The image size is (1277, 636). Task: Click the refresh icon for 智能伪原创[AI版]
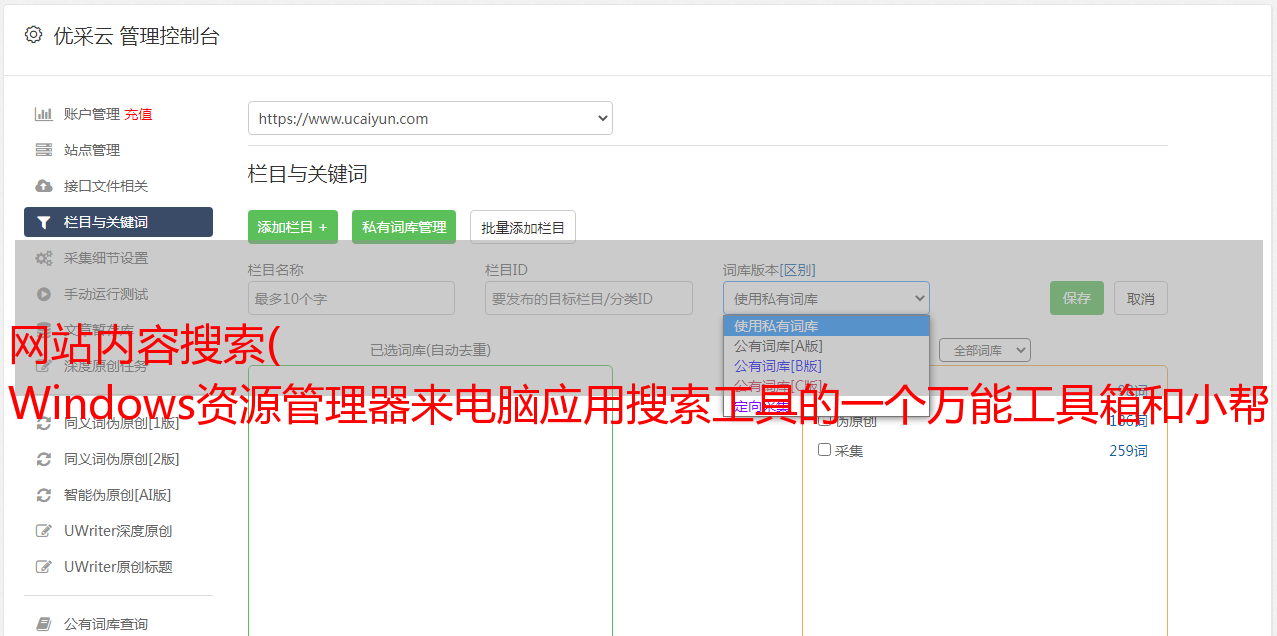pos(43,495)
